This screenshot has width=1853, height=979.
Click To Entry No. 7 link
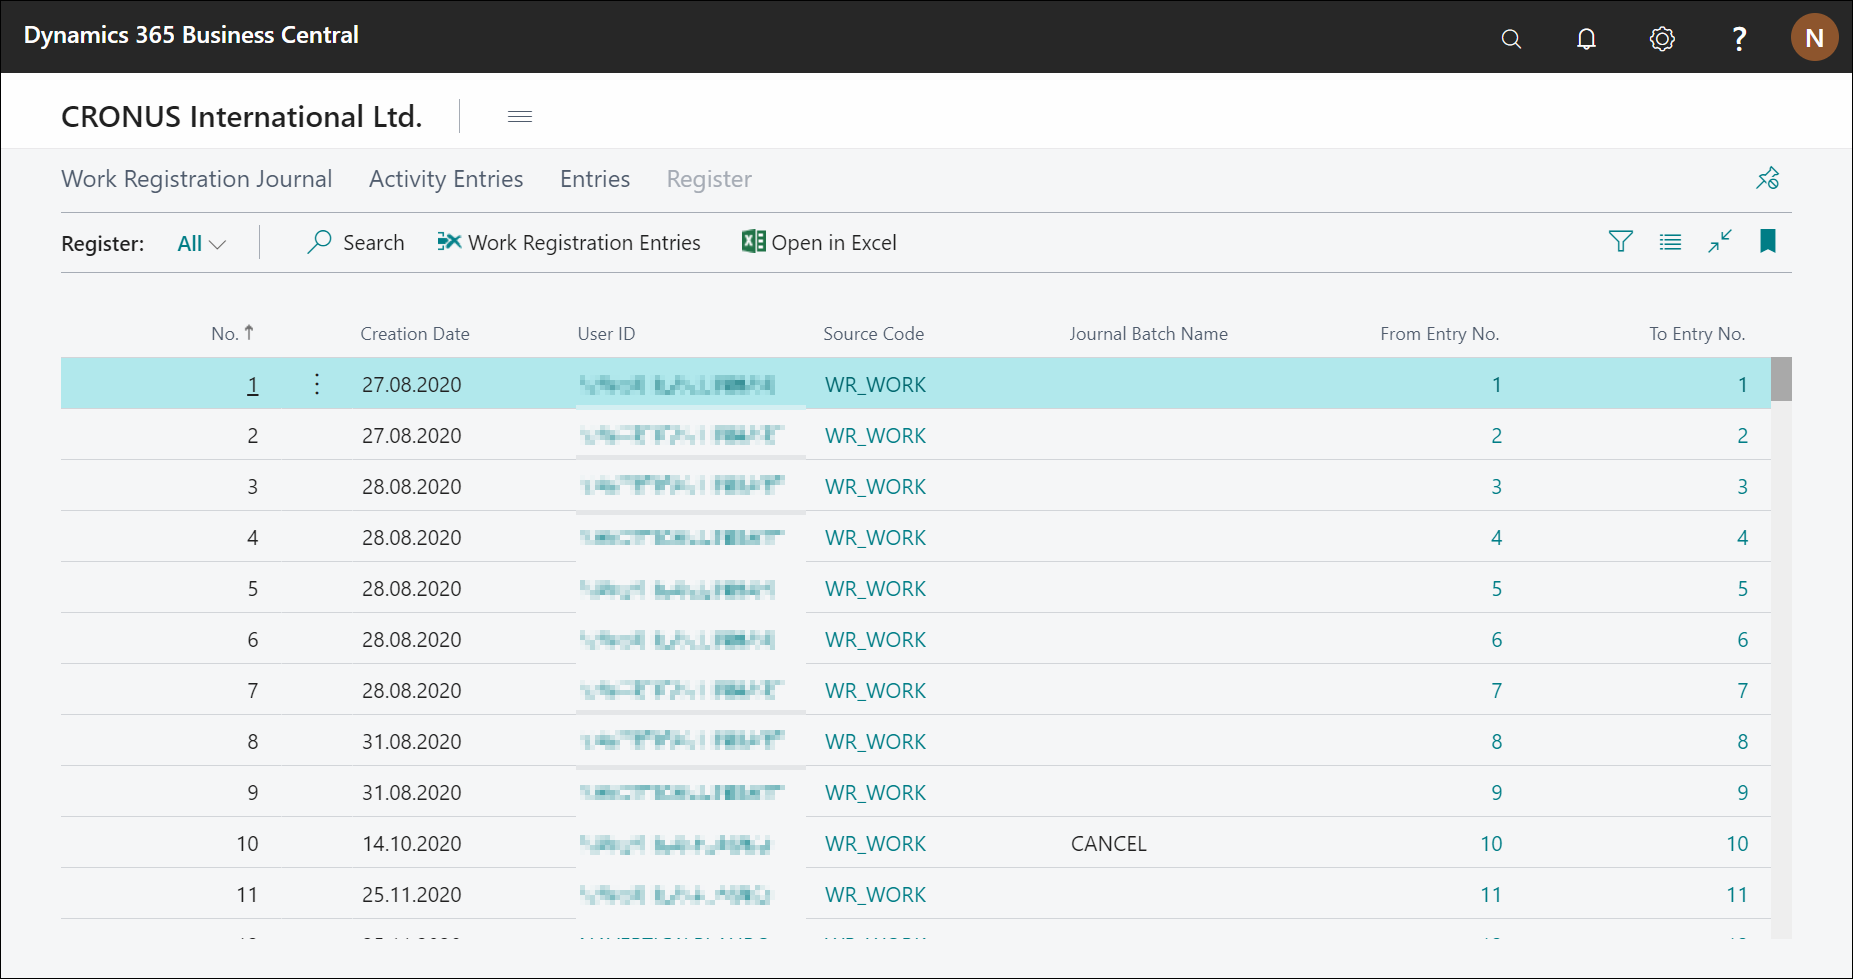click(1742, 691)
